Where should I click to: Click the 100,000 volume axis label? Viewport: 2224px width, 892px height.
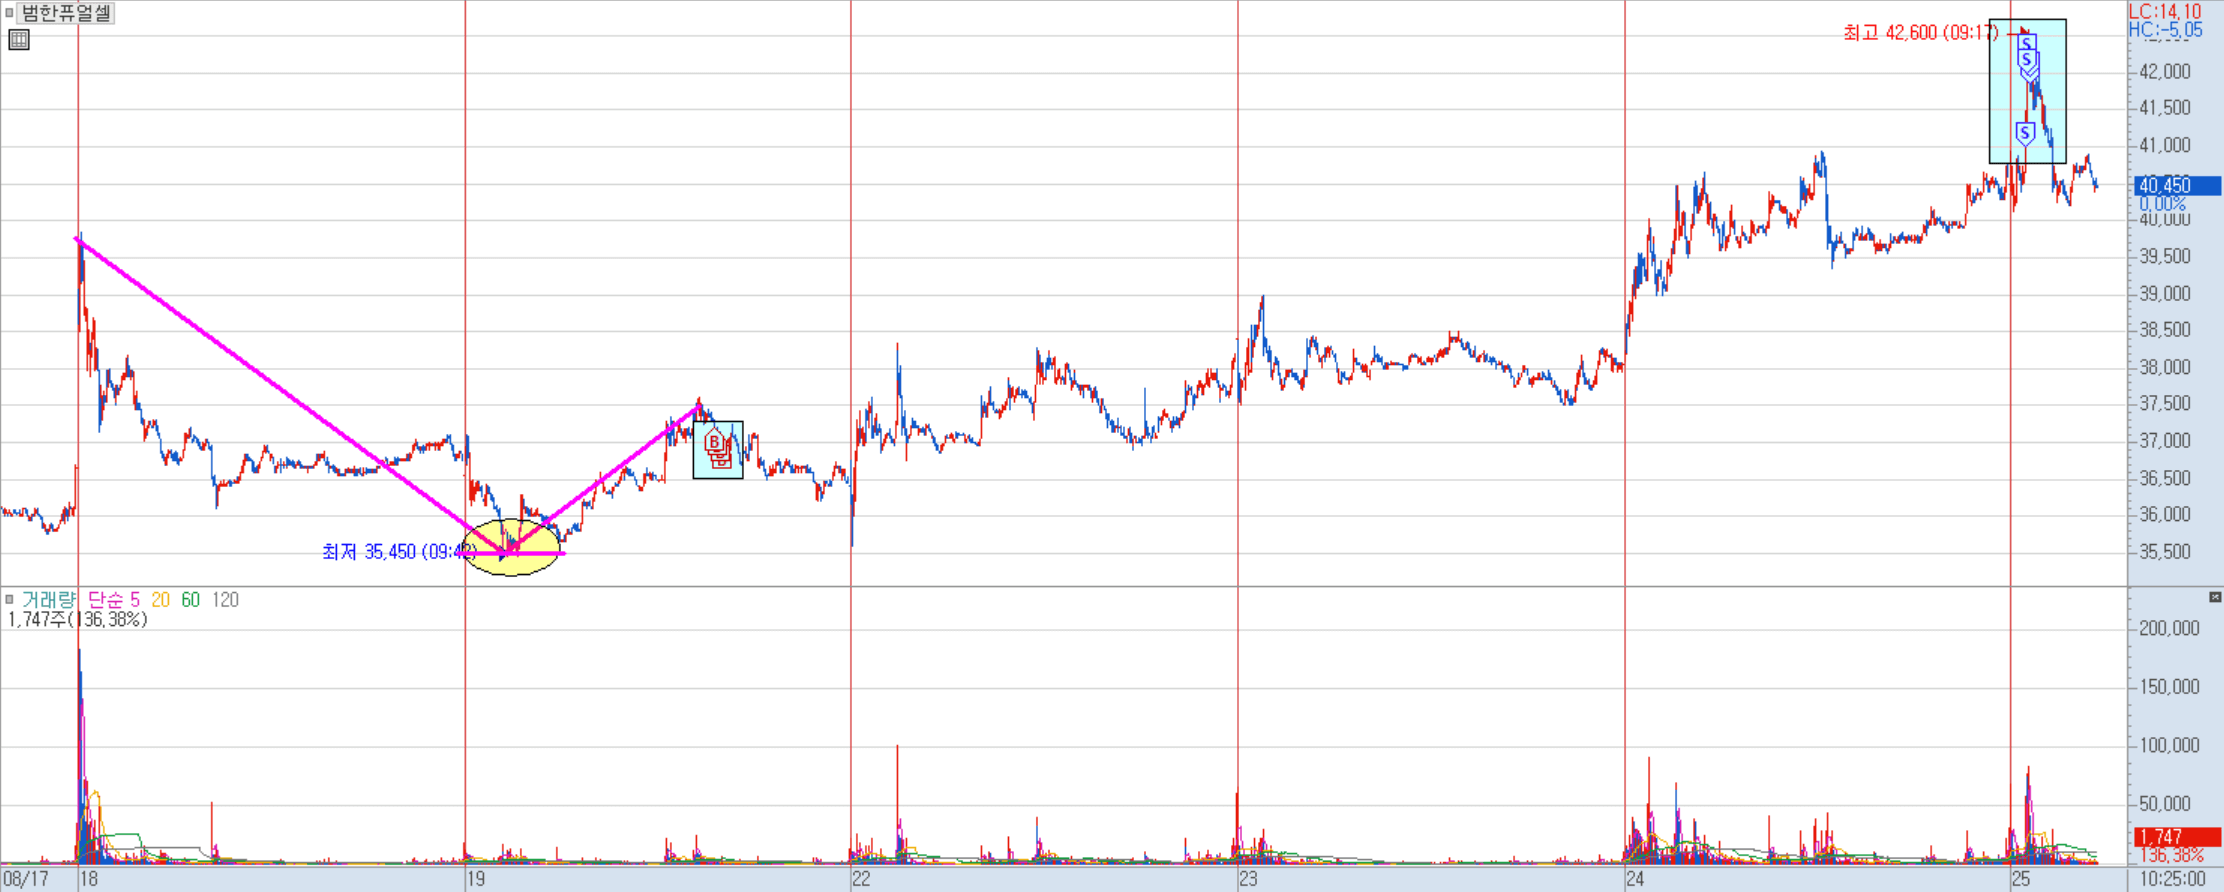click(x=2170, y=746)
